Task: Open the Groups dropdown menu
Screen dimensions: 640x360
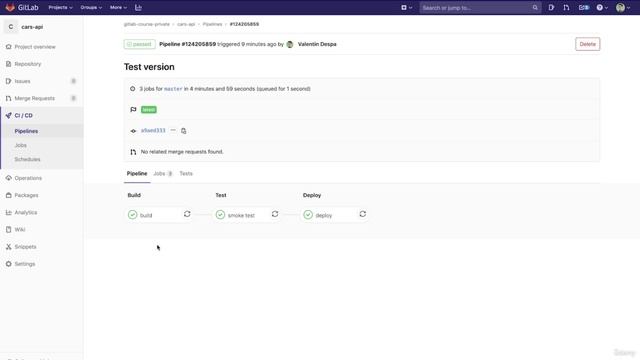Action: (x=91, y=7)
